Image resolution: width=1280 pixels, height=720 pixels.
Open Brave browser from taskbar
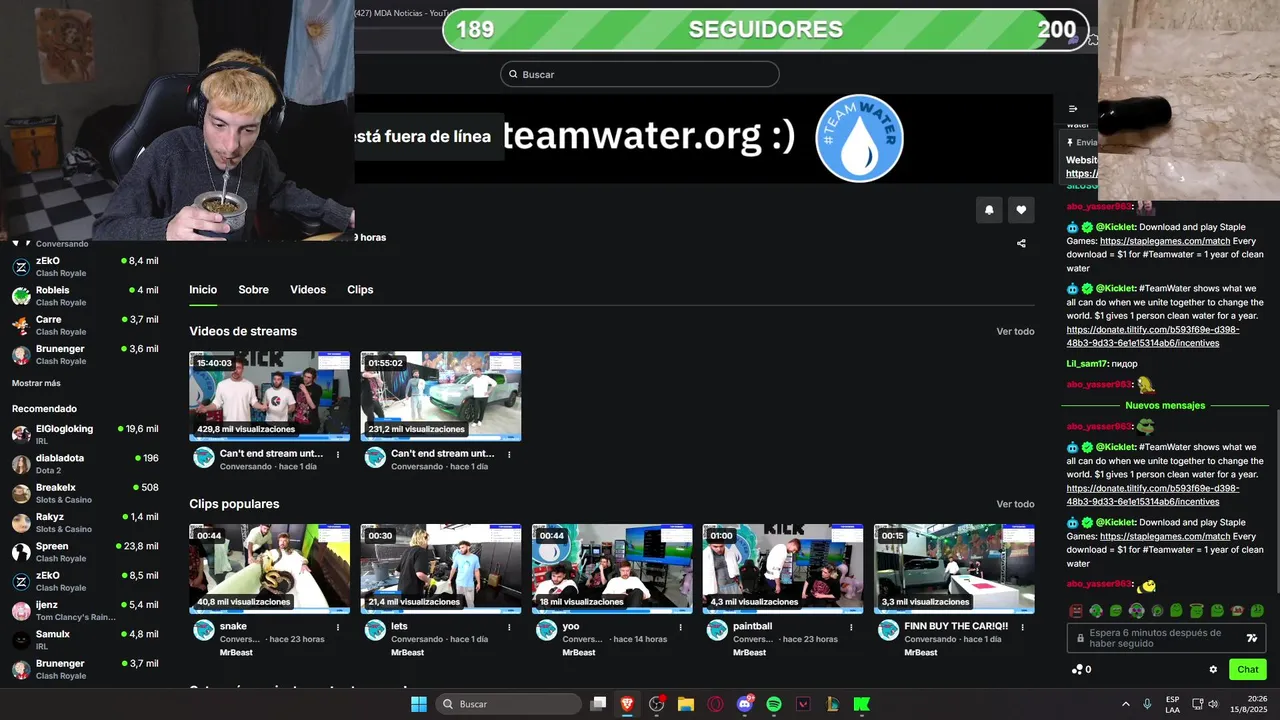point(627,704)
